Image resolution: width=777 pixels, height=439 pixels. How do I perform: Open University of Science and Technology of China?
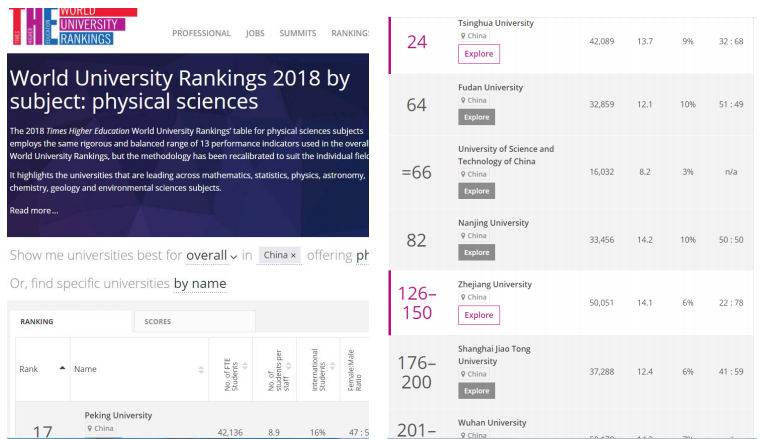click(x=506, y=155)
